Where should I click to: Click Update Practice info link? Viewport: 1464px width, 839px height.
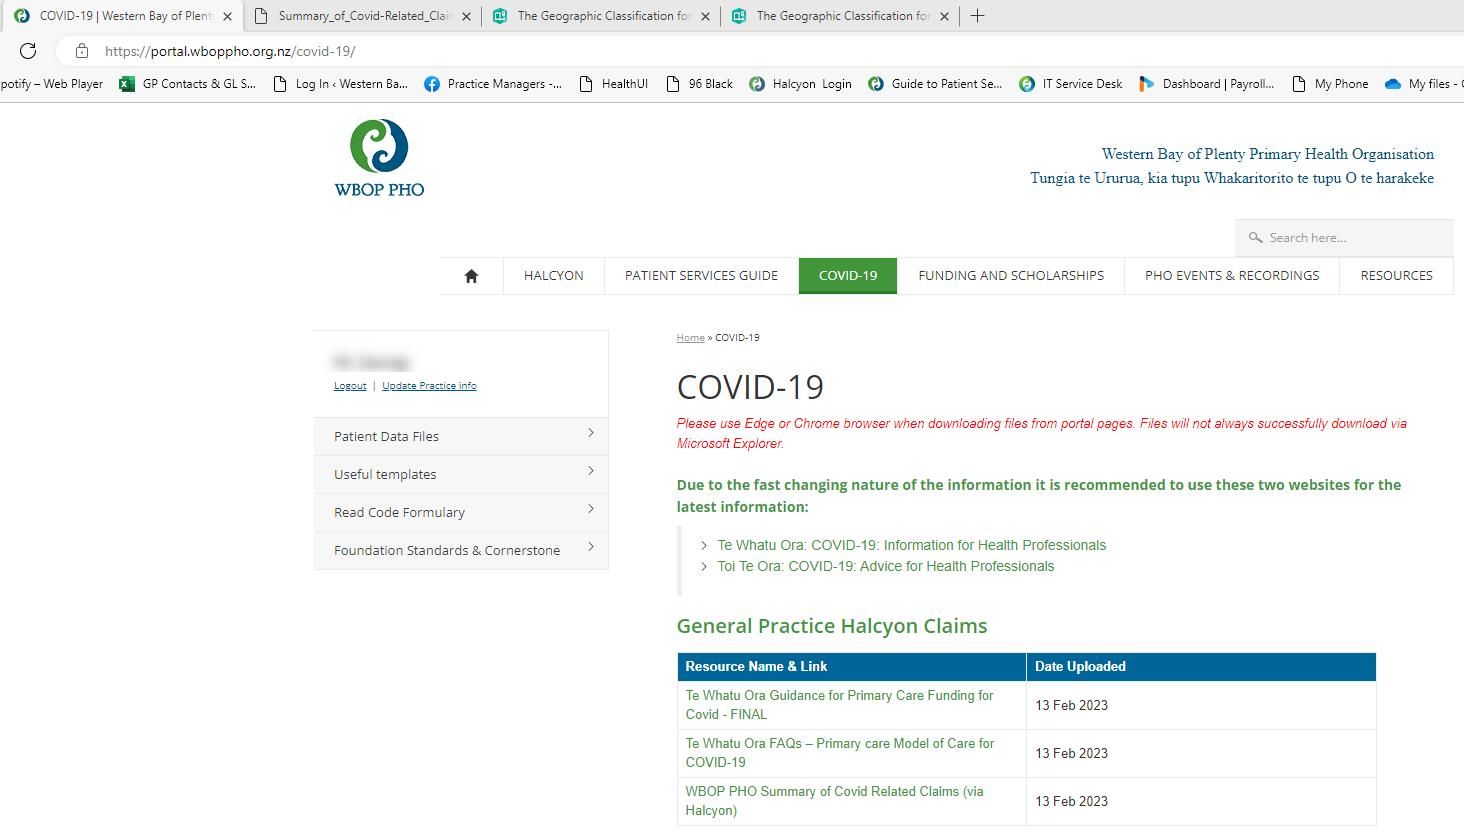pos(429,386)
